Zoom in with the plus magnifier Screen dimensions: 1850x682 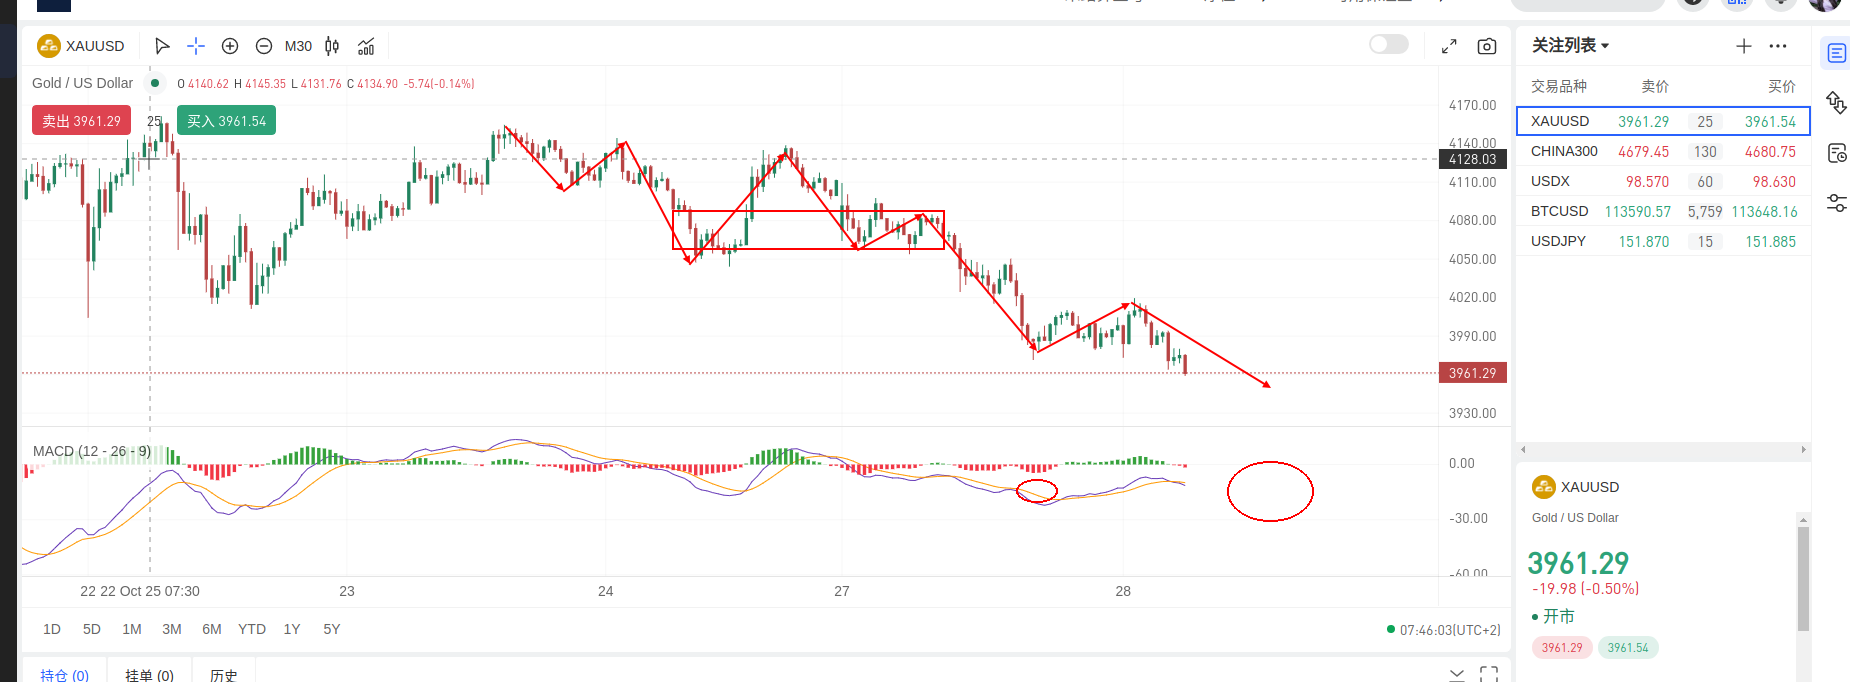pyautogui.click(x=230, y=46)
